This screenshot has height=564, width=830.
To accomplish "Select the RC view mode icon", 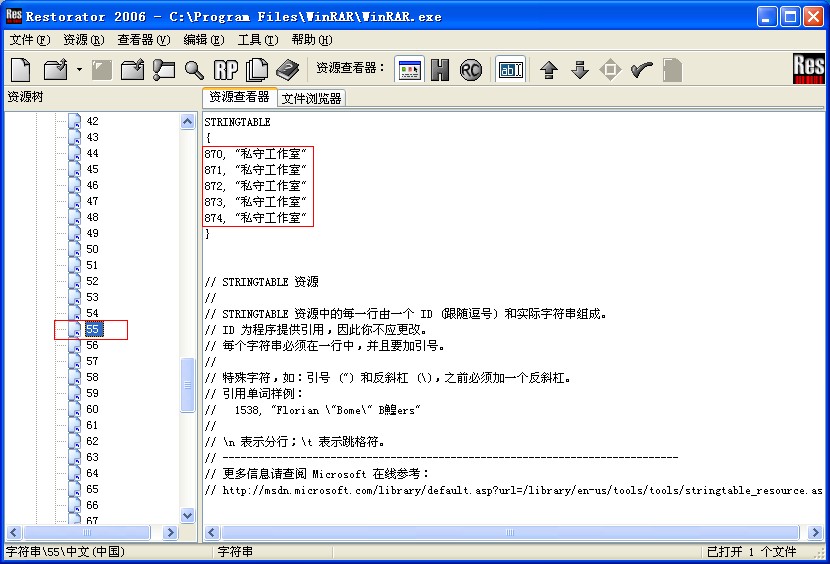I will (471, 70).
